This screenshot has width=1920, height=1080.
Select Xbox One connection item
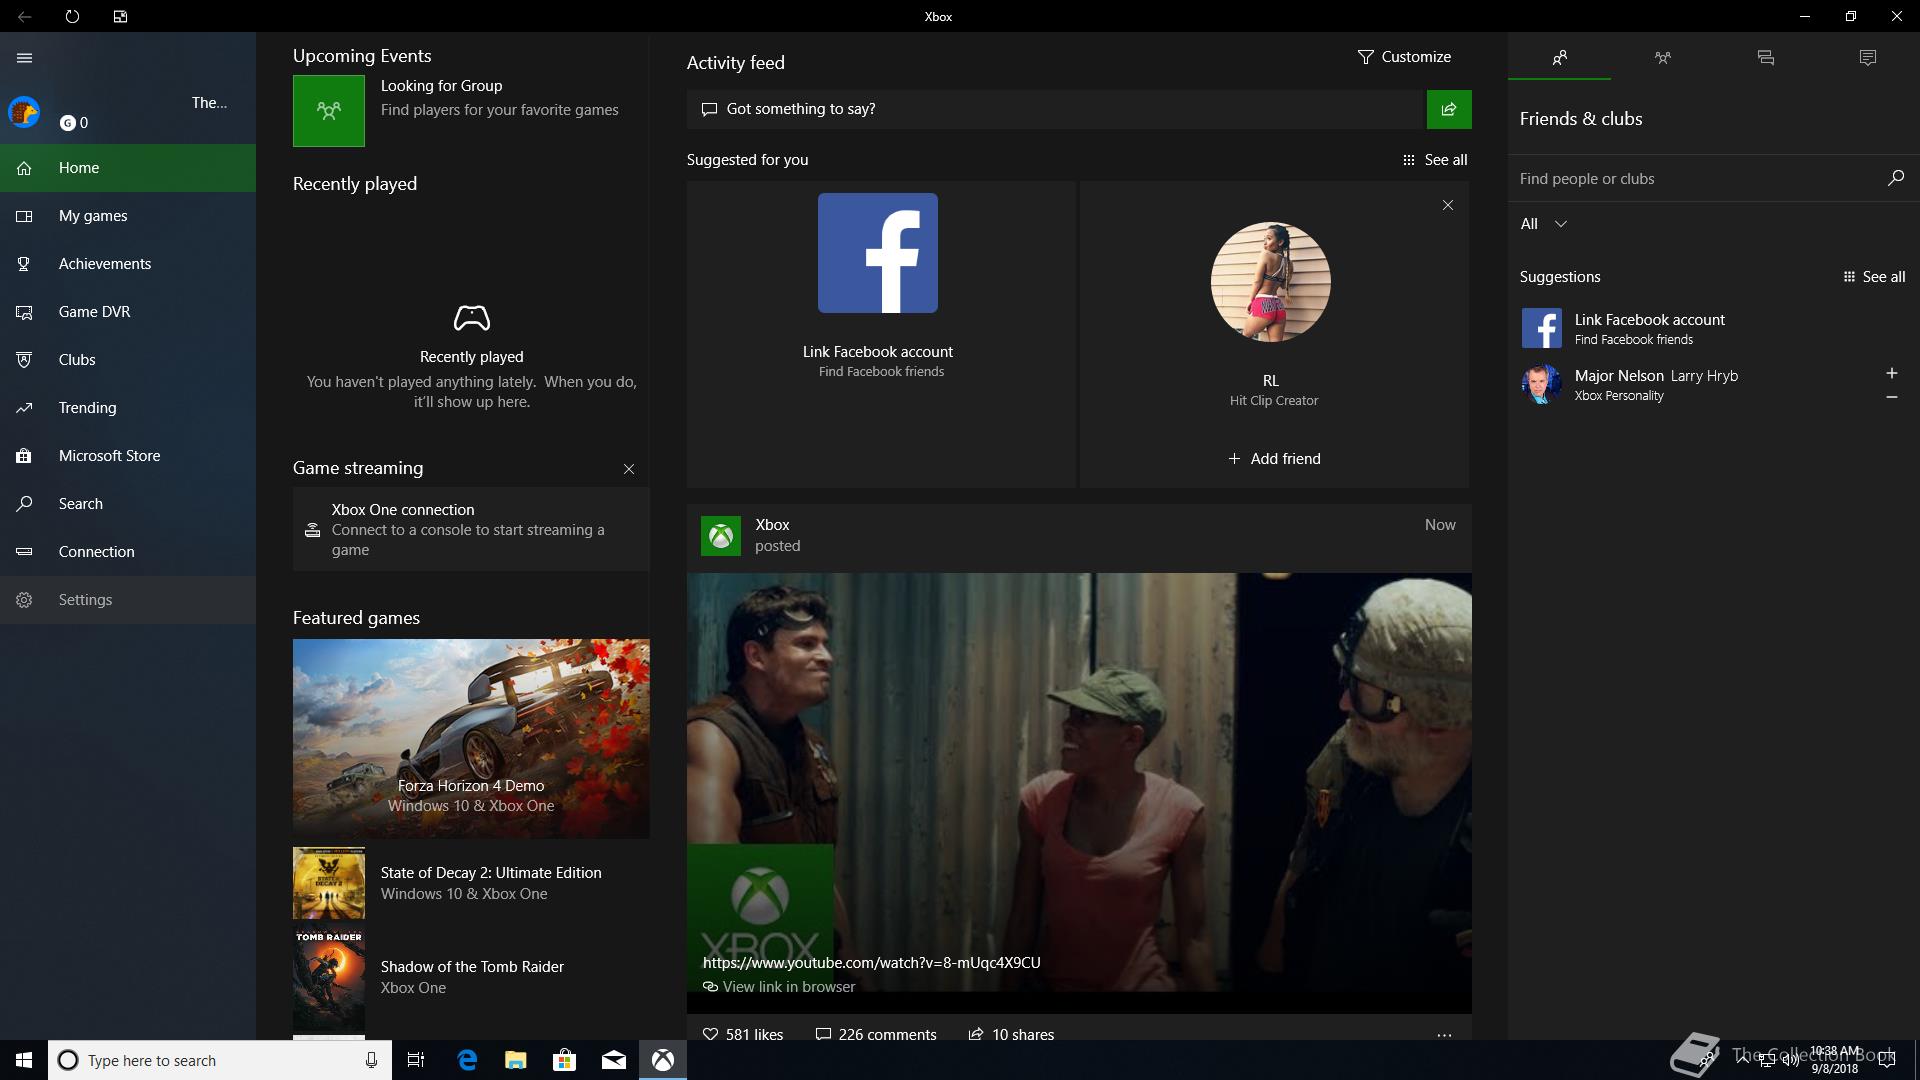pyautogui.click(x=471, y=529)
